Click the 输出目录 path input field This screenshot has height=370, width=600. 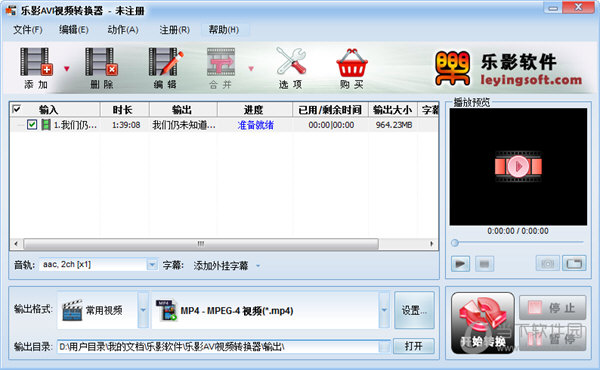pyautogui.click(x=218, y=347)
